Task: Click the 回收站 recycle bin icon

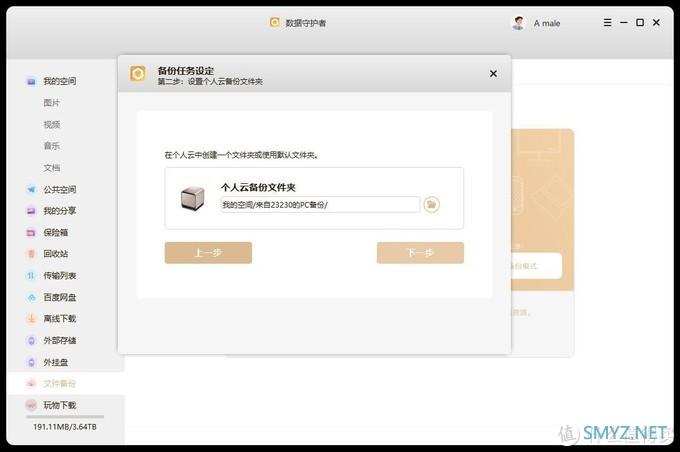Action: tap(31, 254)
